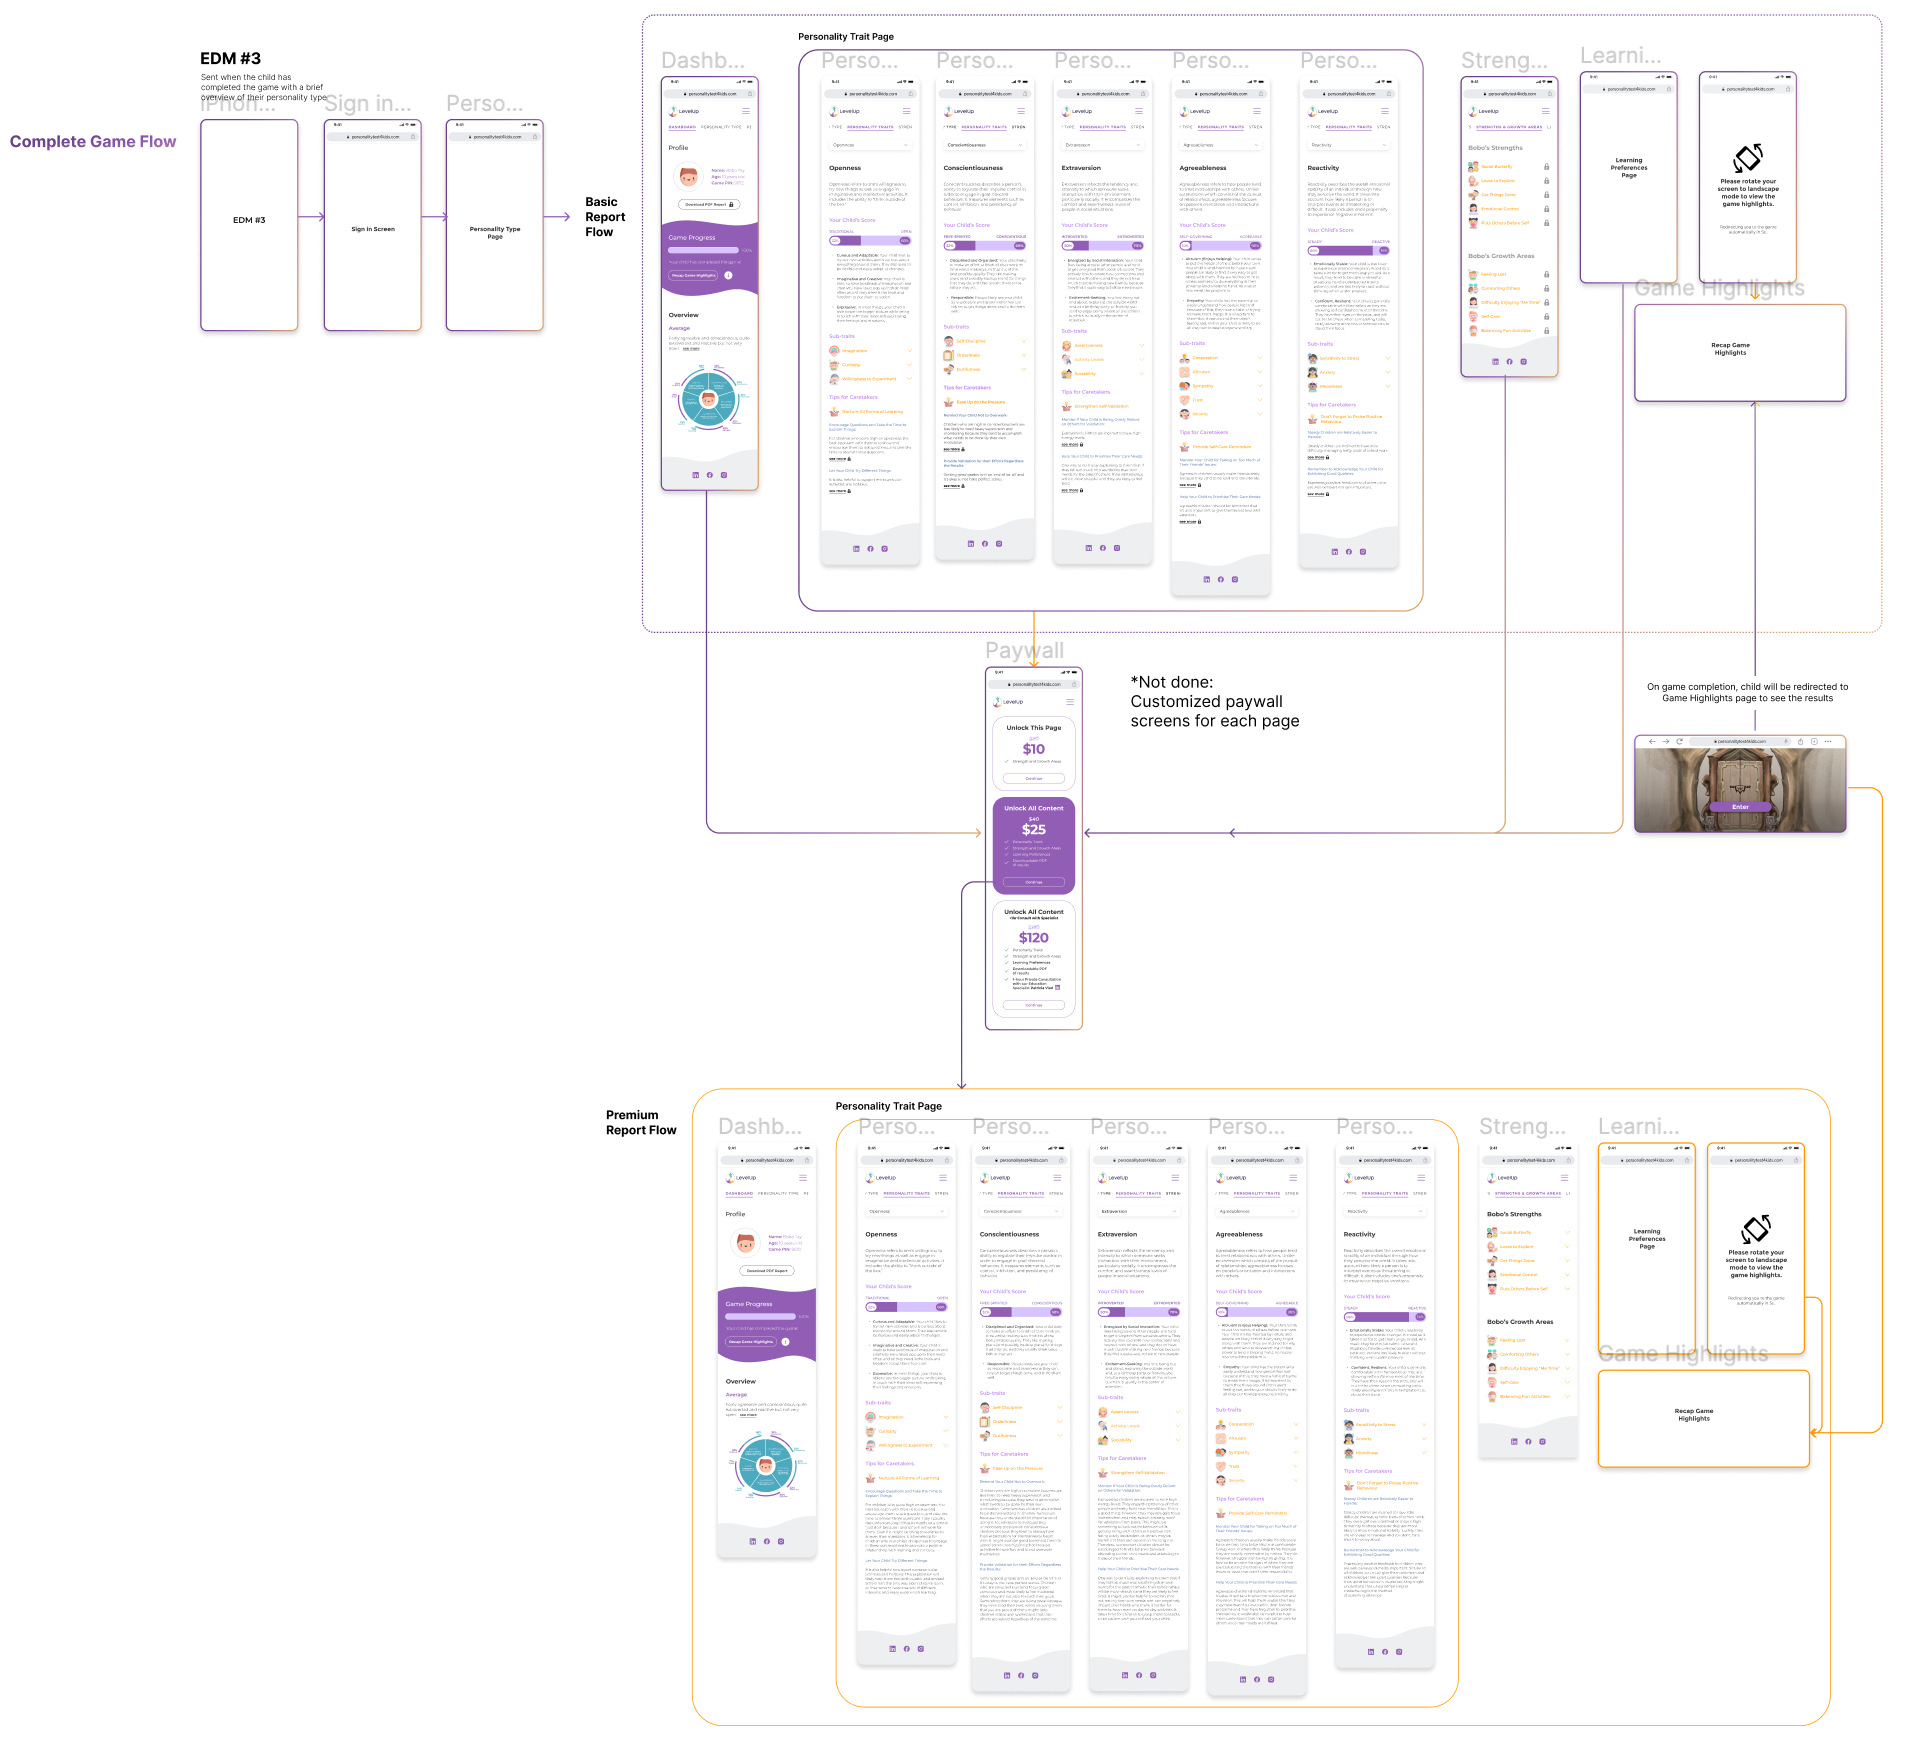Image resolution: width=1932 pixels, height=1742 pixels.
Task: Click Download PDF Report in basic Dashboard
Action: (709, 204)
